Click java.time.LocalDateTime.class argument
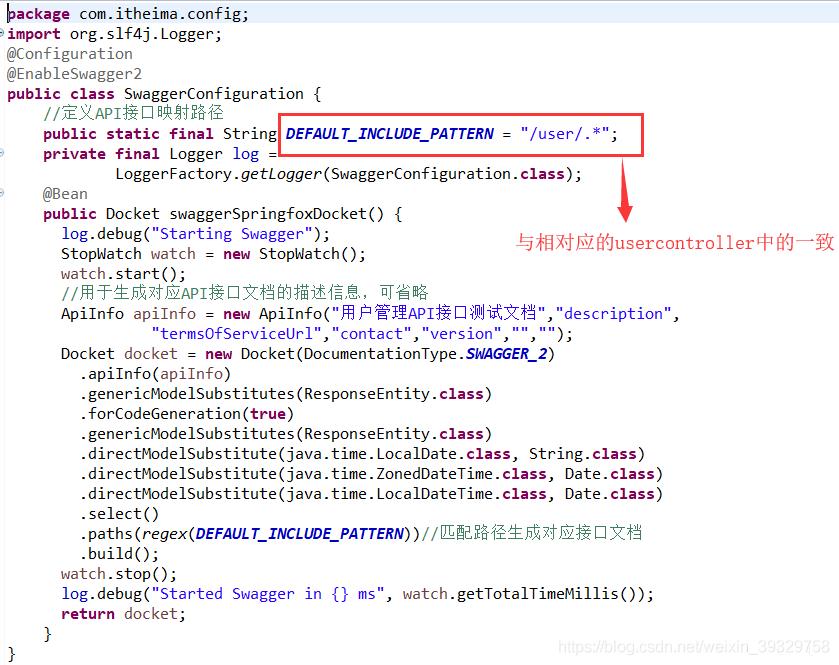The height and width of the screenshot is (665, 839). pos(416,494)
